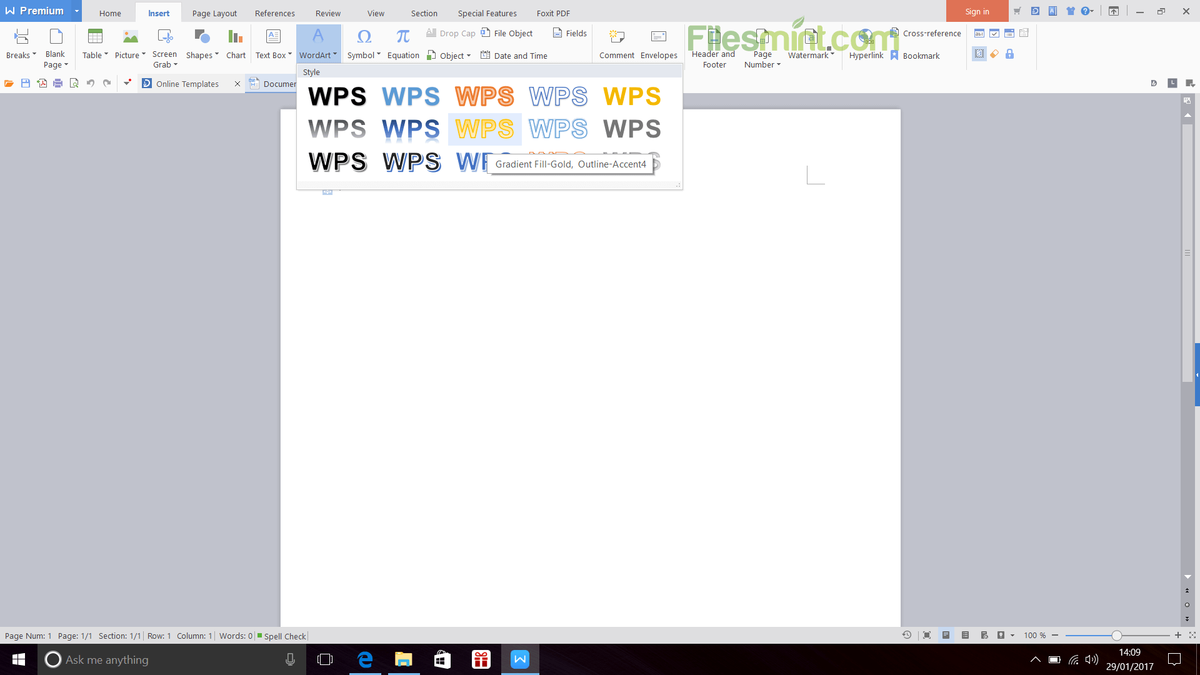
Task: Undo the last action
Action: coord(91,83)
